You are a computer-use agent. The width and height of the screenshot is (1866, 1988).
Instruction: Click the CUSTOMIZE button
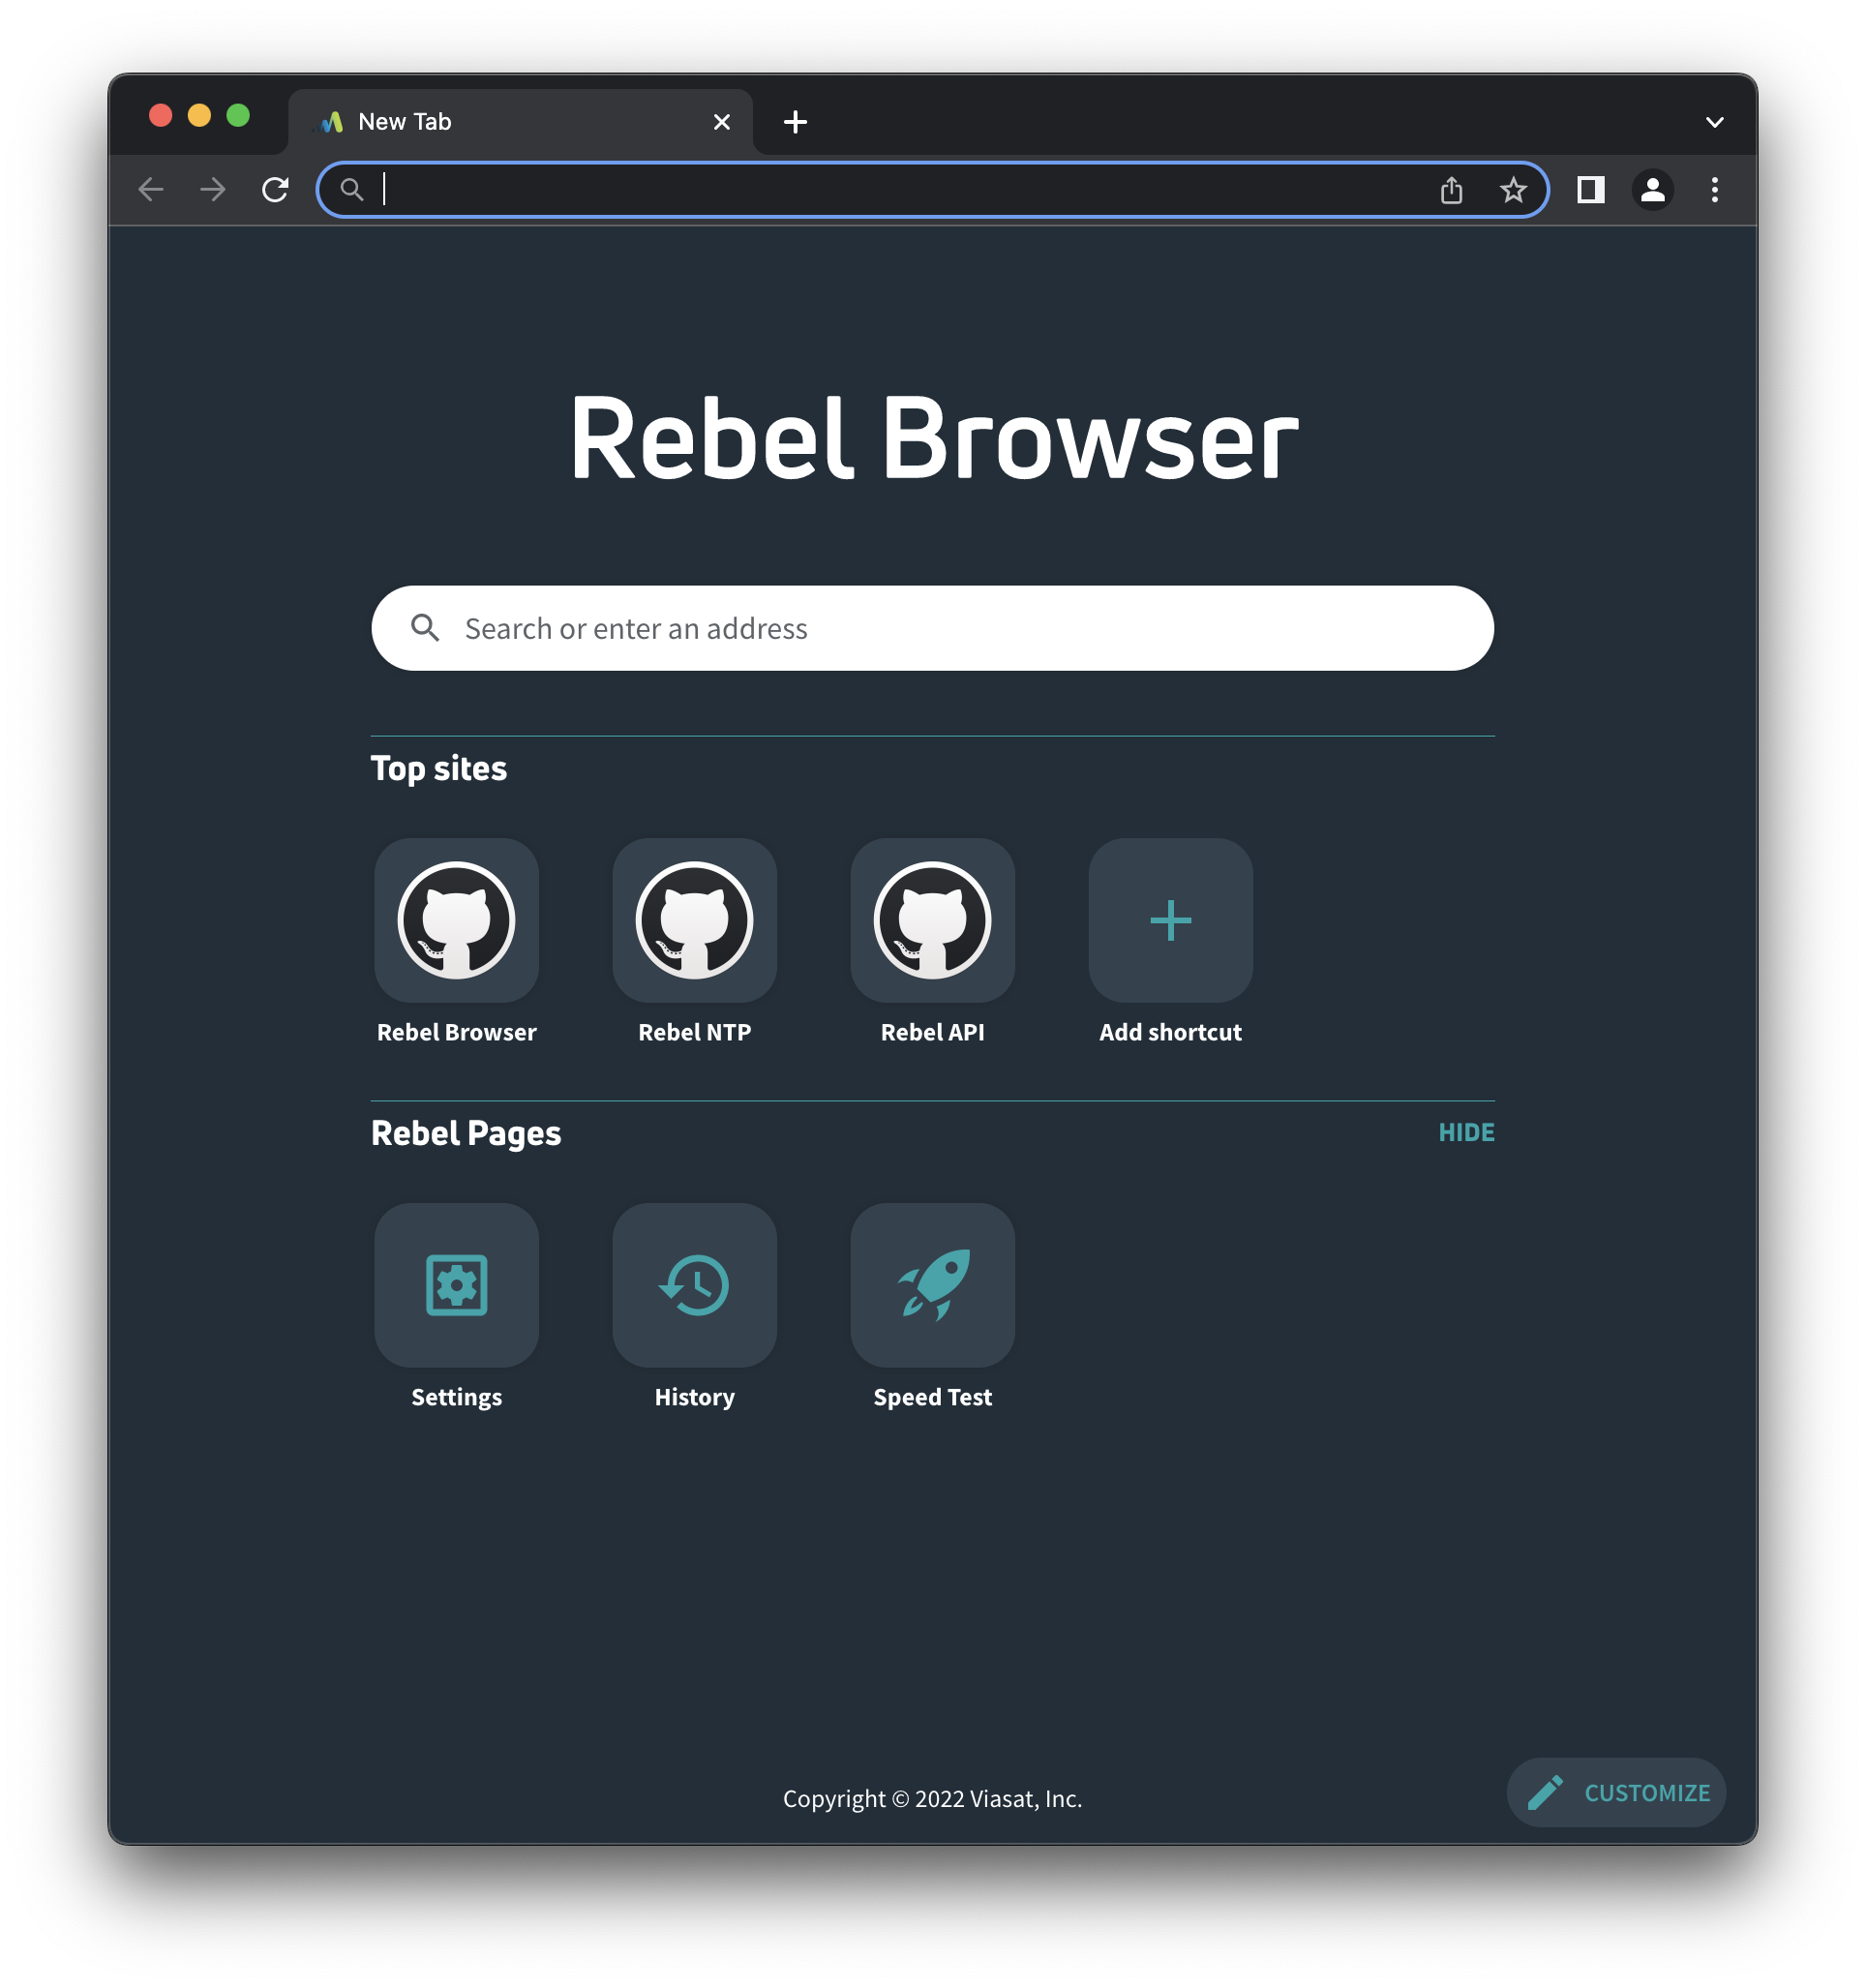1616,1793
